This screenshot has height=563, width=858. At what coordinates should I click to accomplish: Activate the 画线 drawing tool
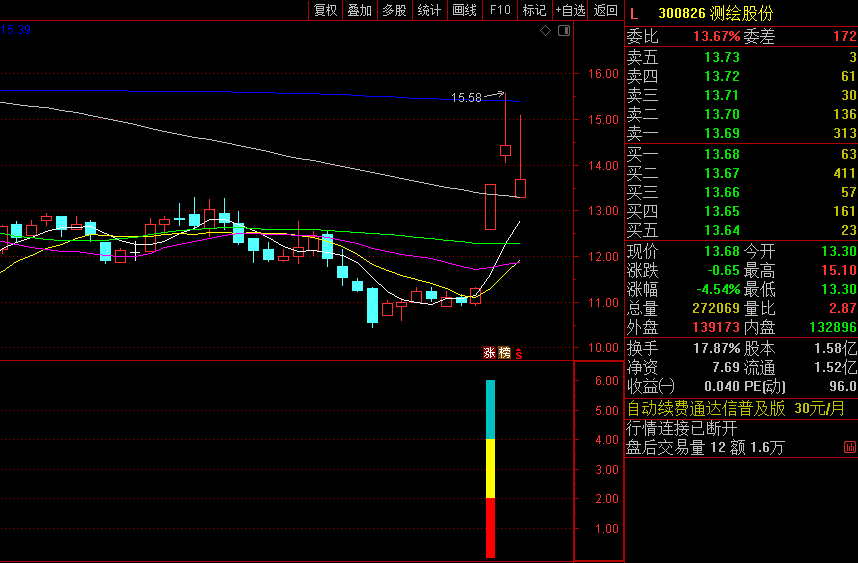pyautogui.click(x=465, y=10)
